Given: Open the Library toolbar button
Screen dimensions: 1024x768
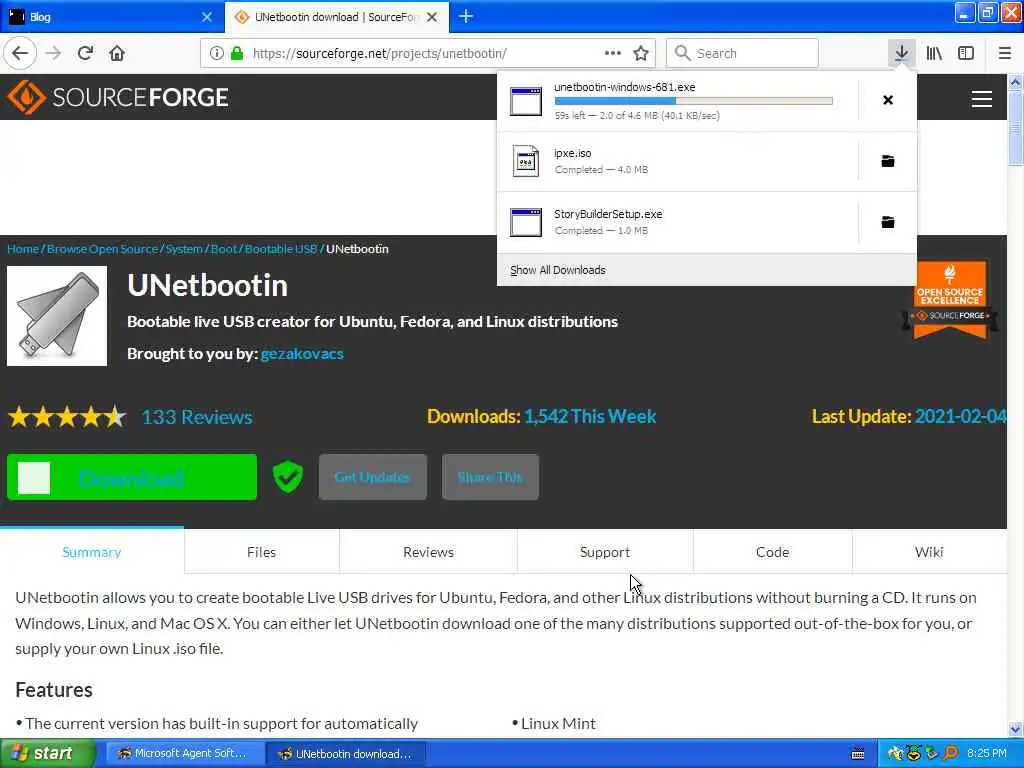Looking at the screenshot, I should pos(934,53).
